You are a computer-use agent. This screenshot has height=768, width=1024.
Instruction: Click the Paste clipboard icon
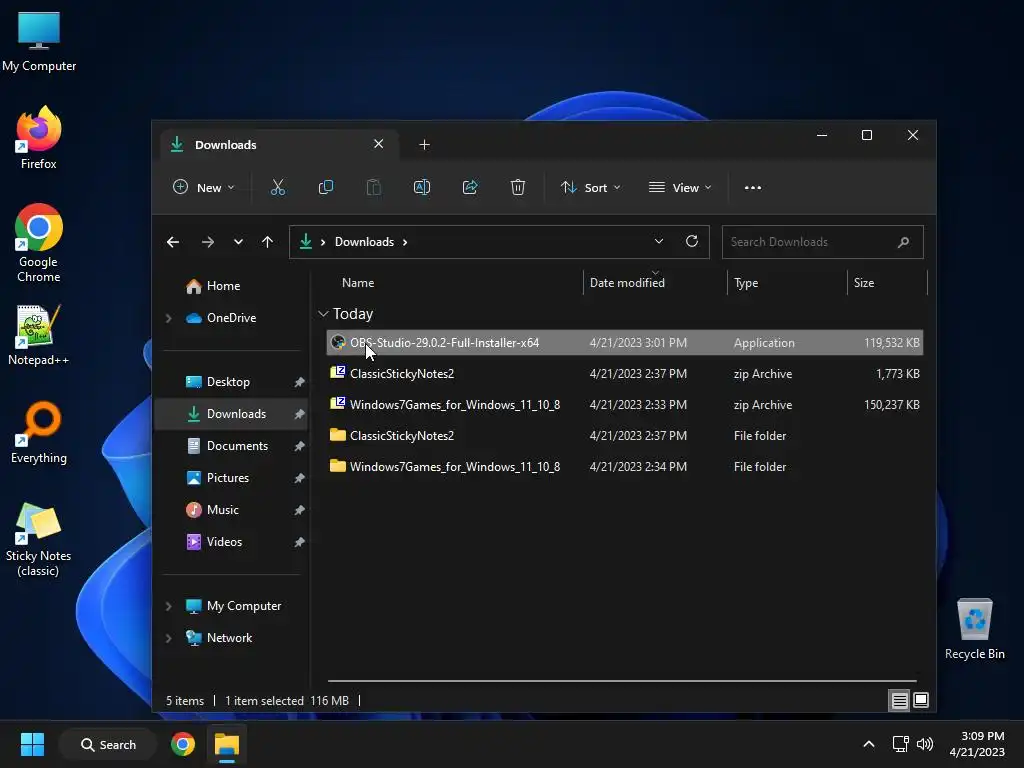click(374, 187)
